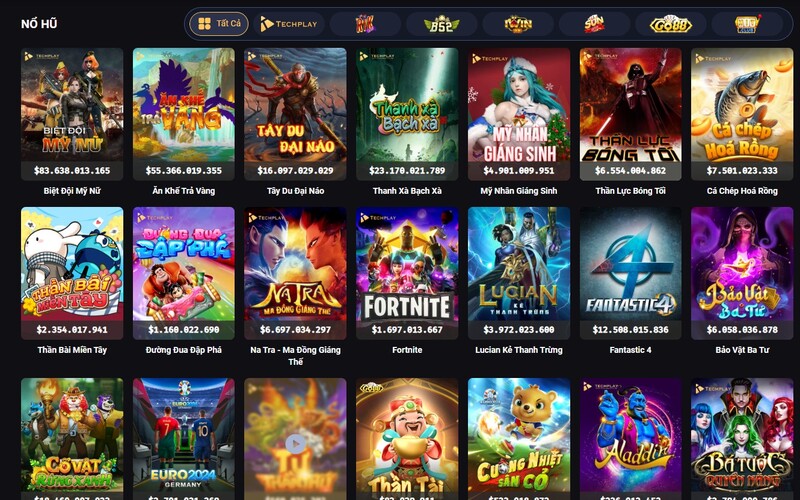800x500 pixels.
Task: Choose the RIK provider logo
Action: click(365, 24)
